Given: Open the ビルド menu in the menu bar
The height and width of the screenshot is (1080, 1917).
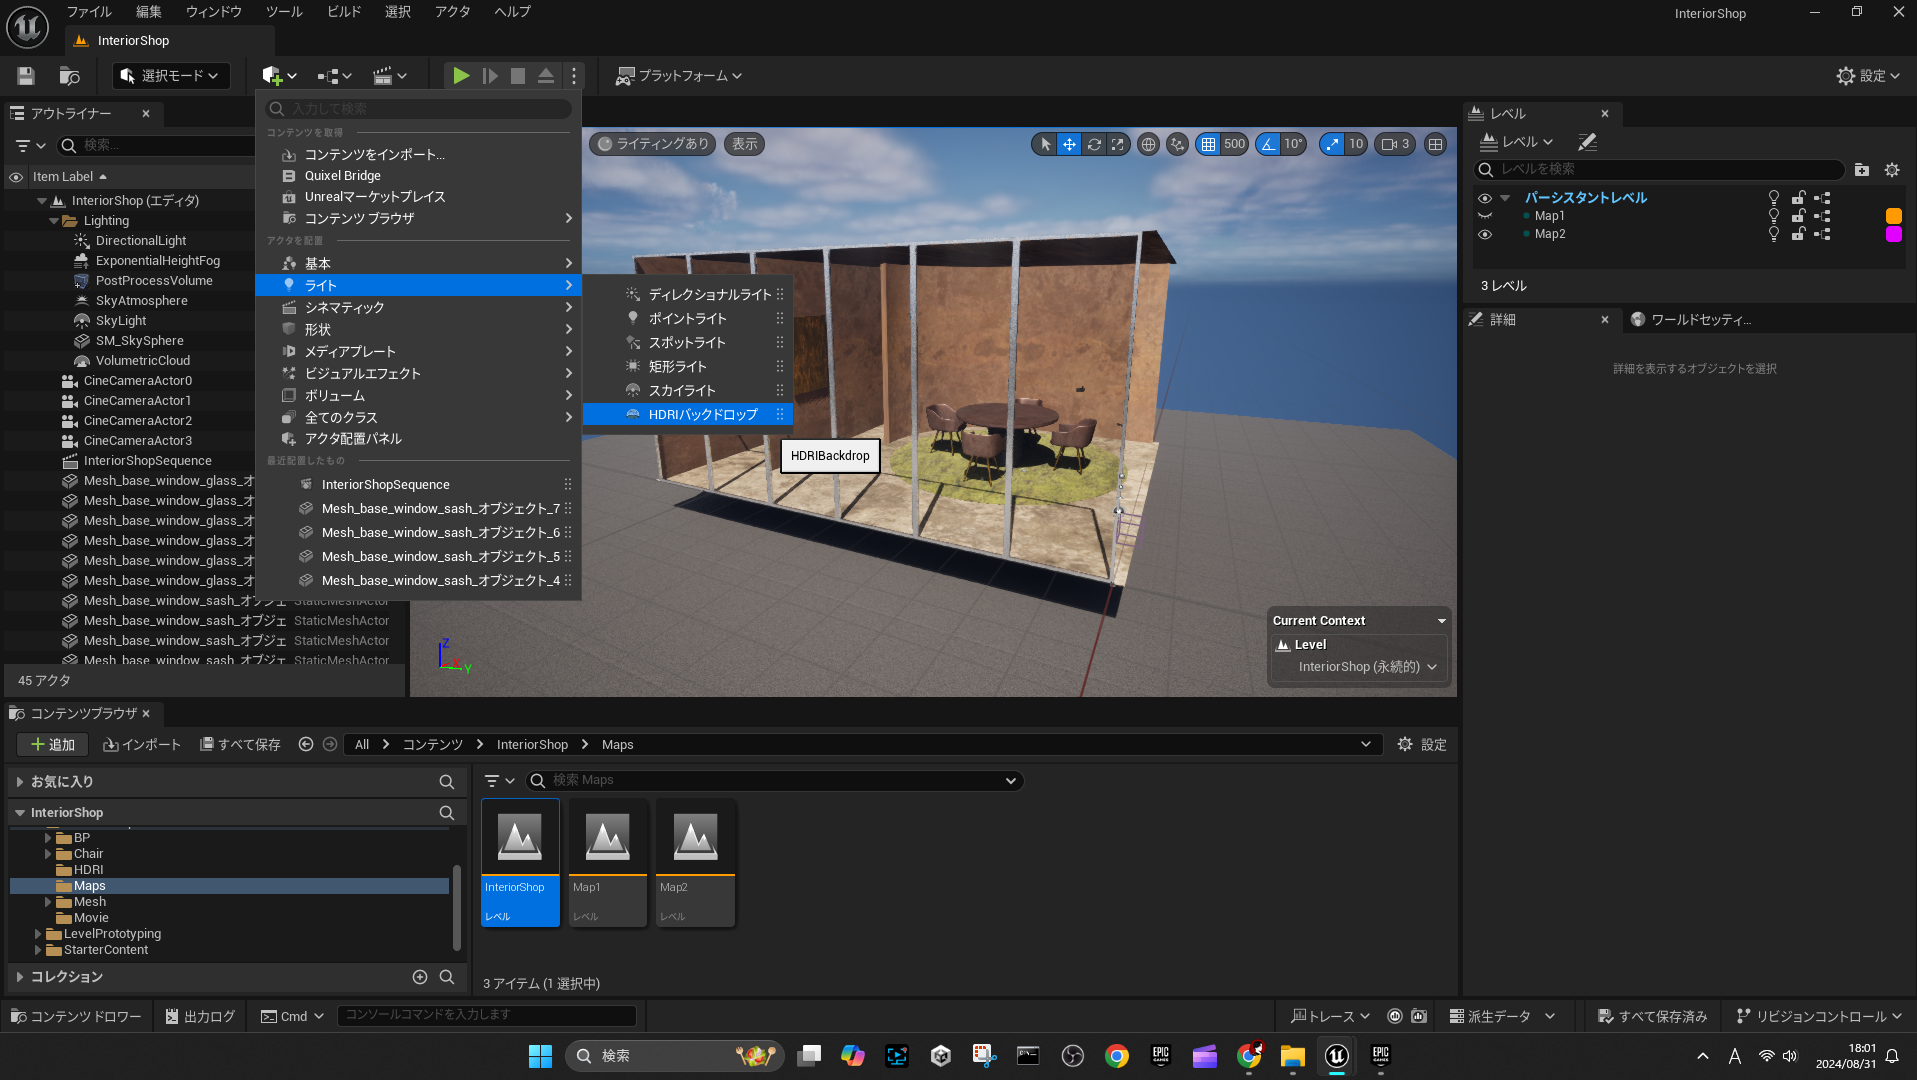Looking at the screenshot, I should tap(343, 12).
